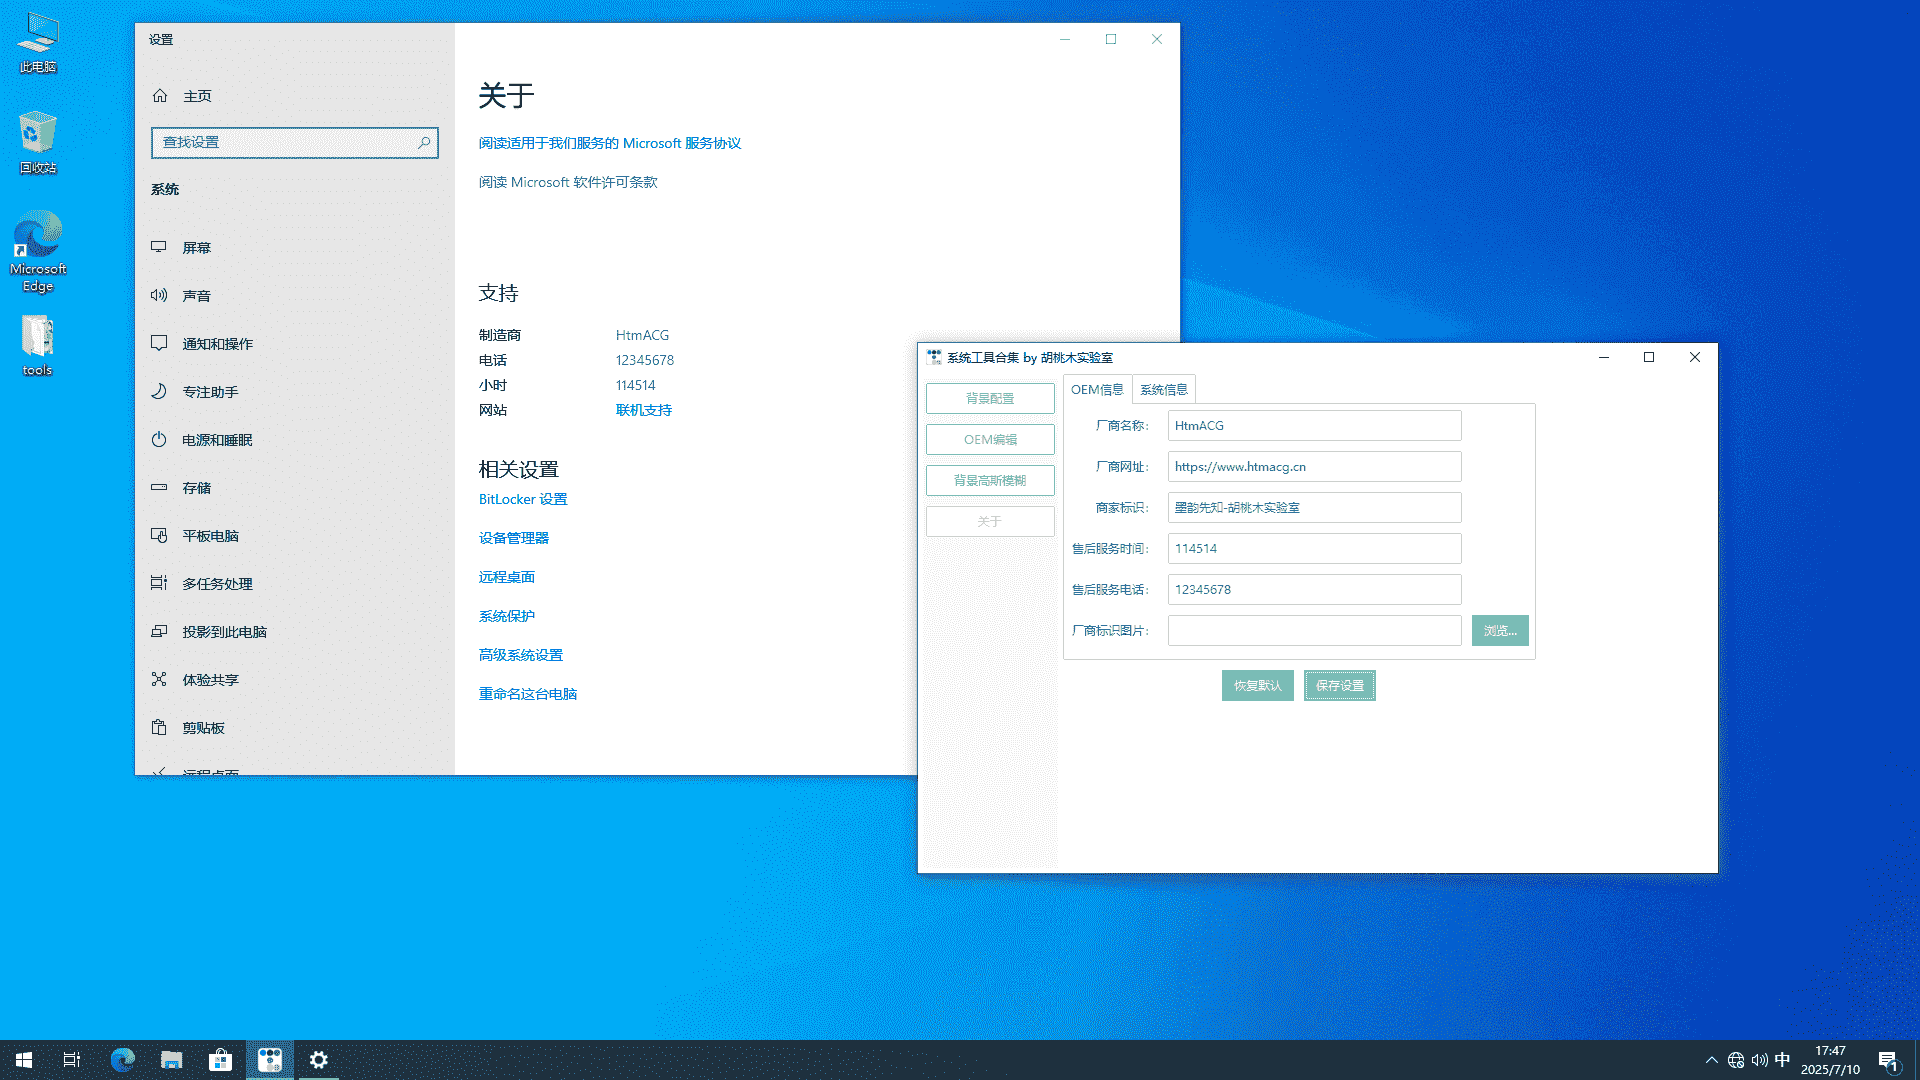Toggle the 中 input method indicator
1920x1080 pixels.
[1782, 1060]
